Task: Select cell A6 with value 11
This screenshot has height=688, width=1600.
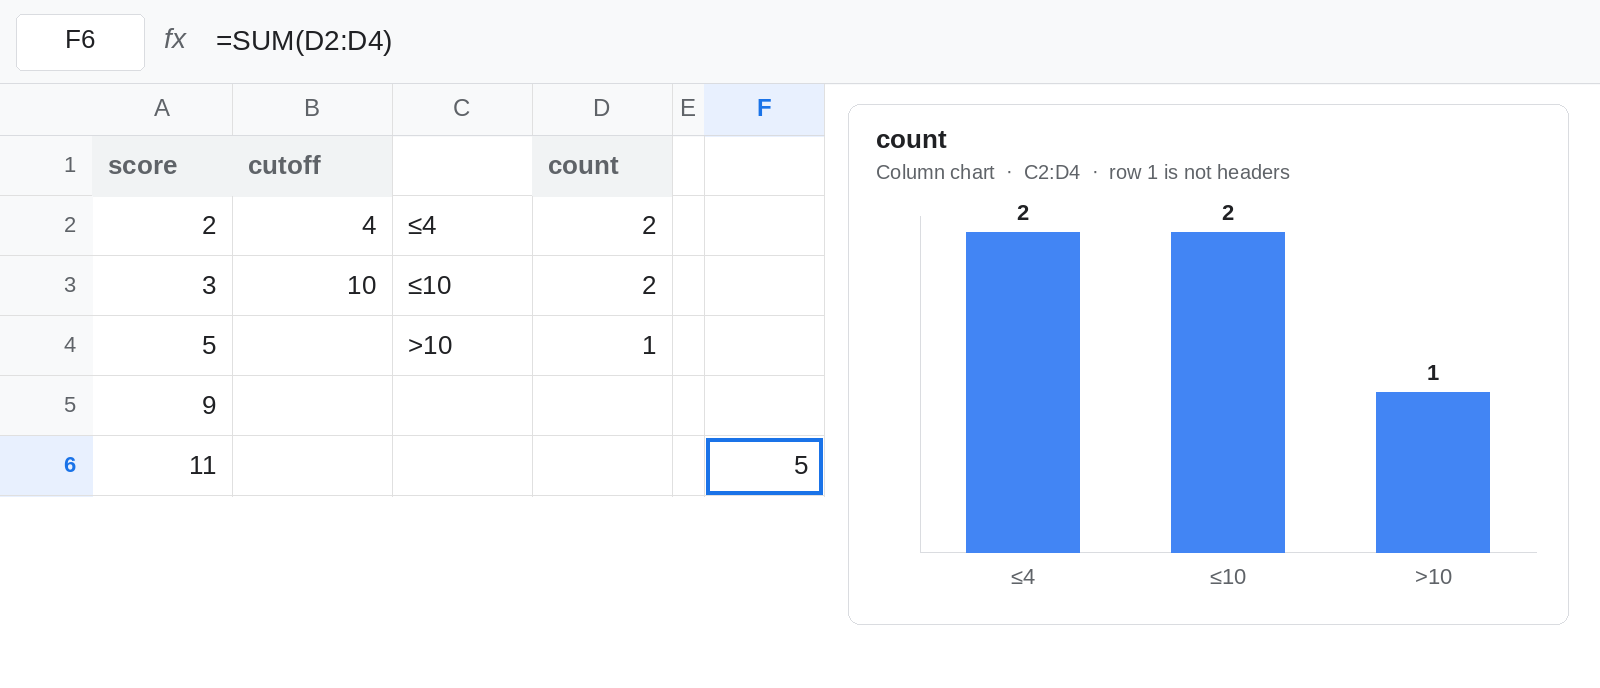Action: (x=162, y=465)
